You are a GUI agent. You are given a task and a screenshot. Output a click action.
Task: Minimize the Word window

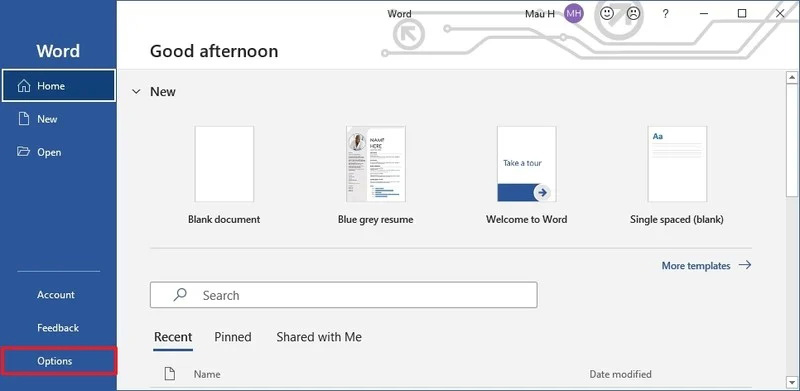point(704,14)
